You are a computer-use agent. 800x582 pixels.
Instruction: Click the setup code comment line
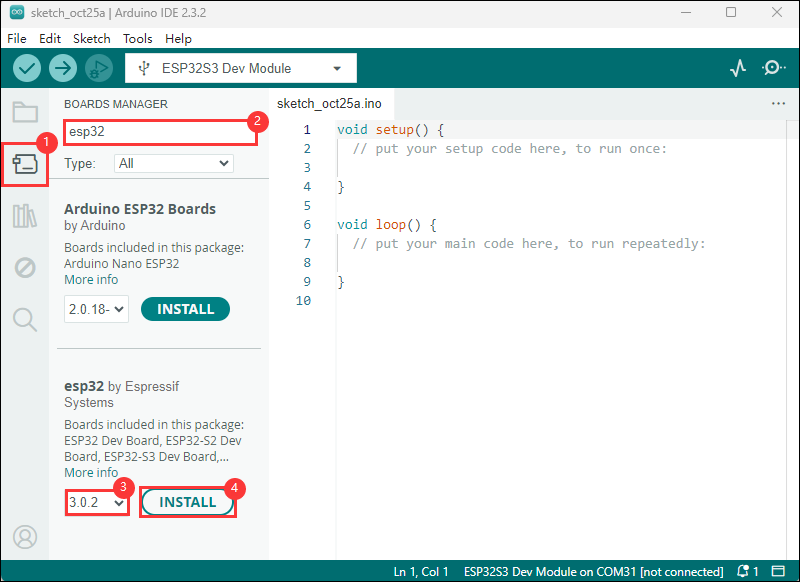pos(510,148)
